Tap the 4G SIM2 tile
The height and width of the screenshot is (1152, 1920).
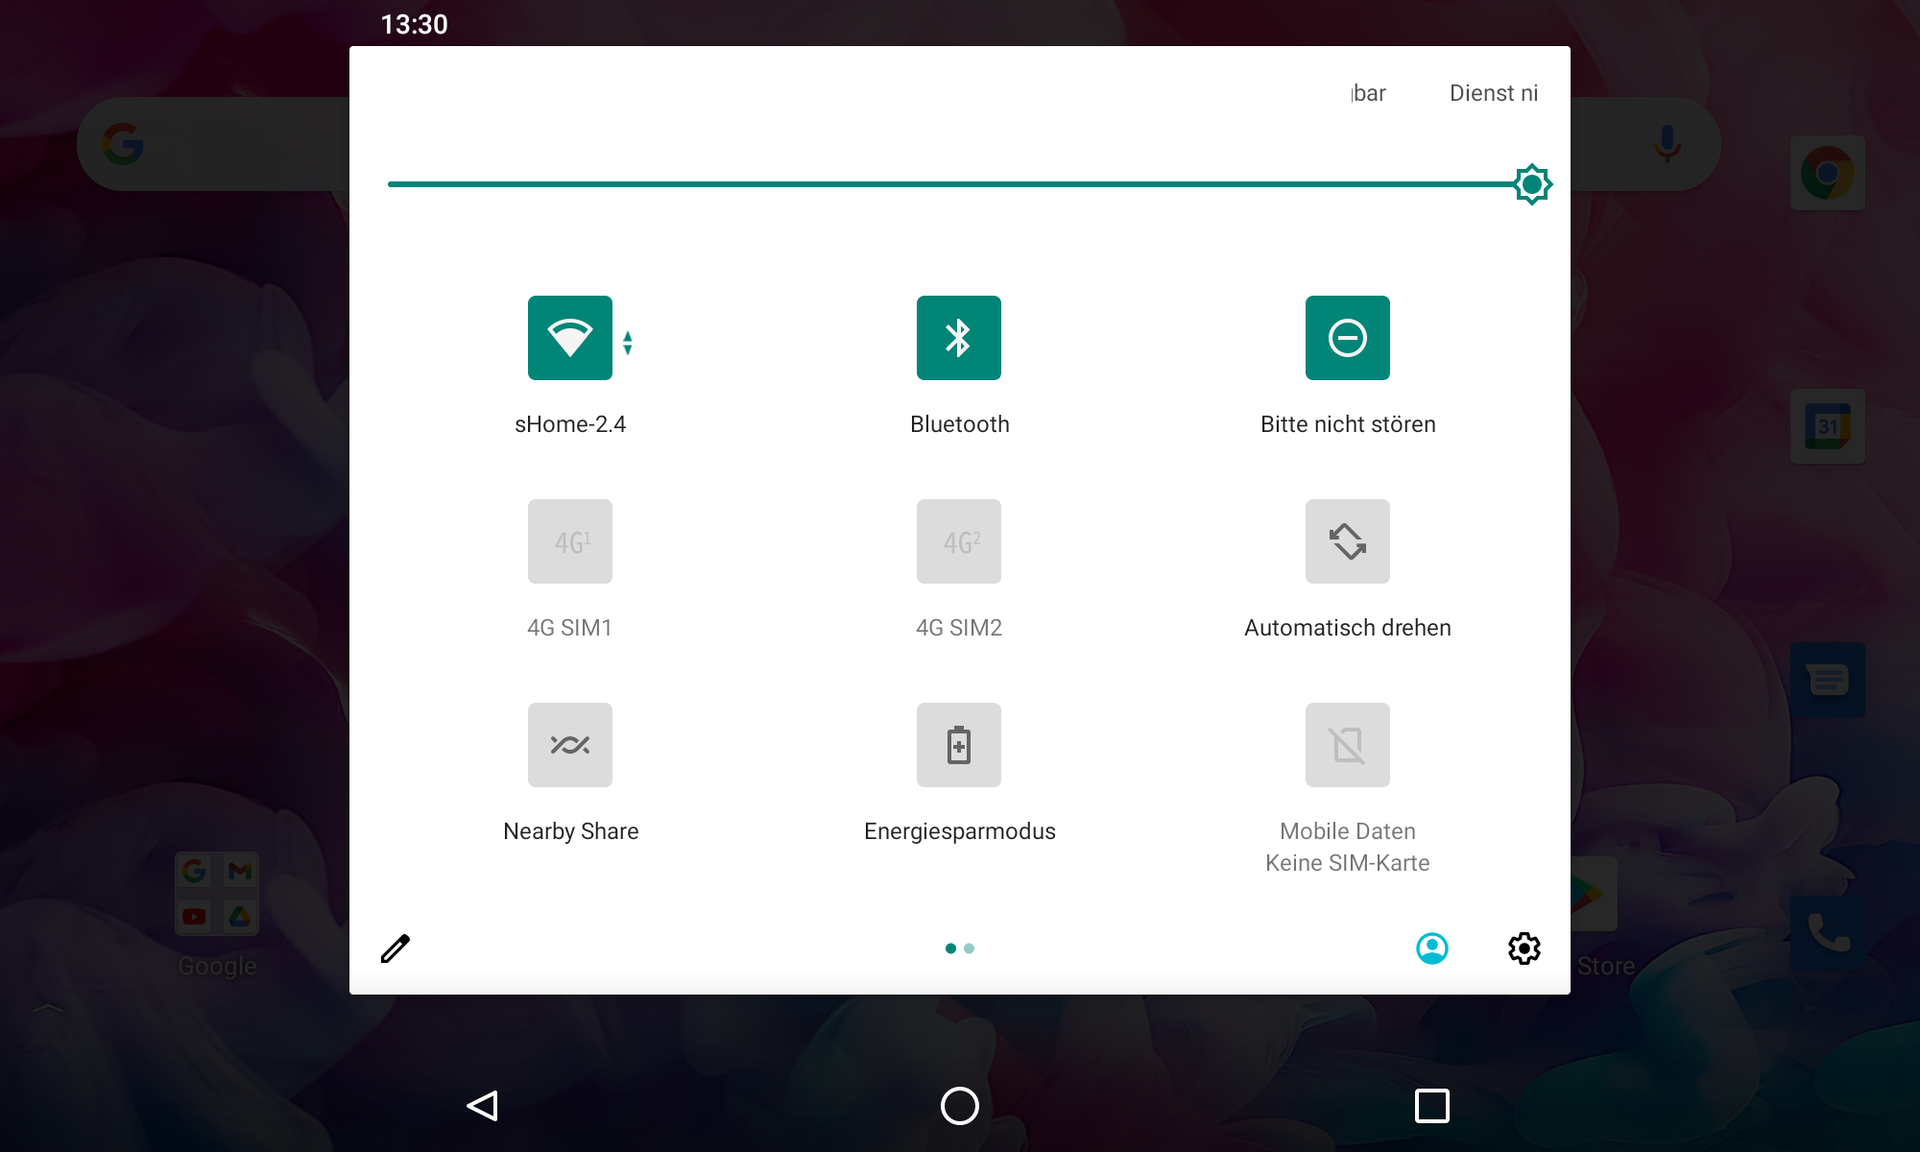click(x=958, y=541)
